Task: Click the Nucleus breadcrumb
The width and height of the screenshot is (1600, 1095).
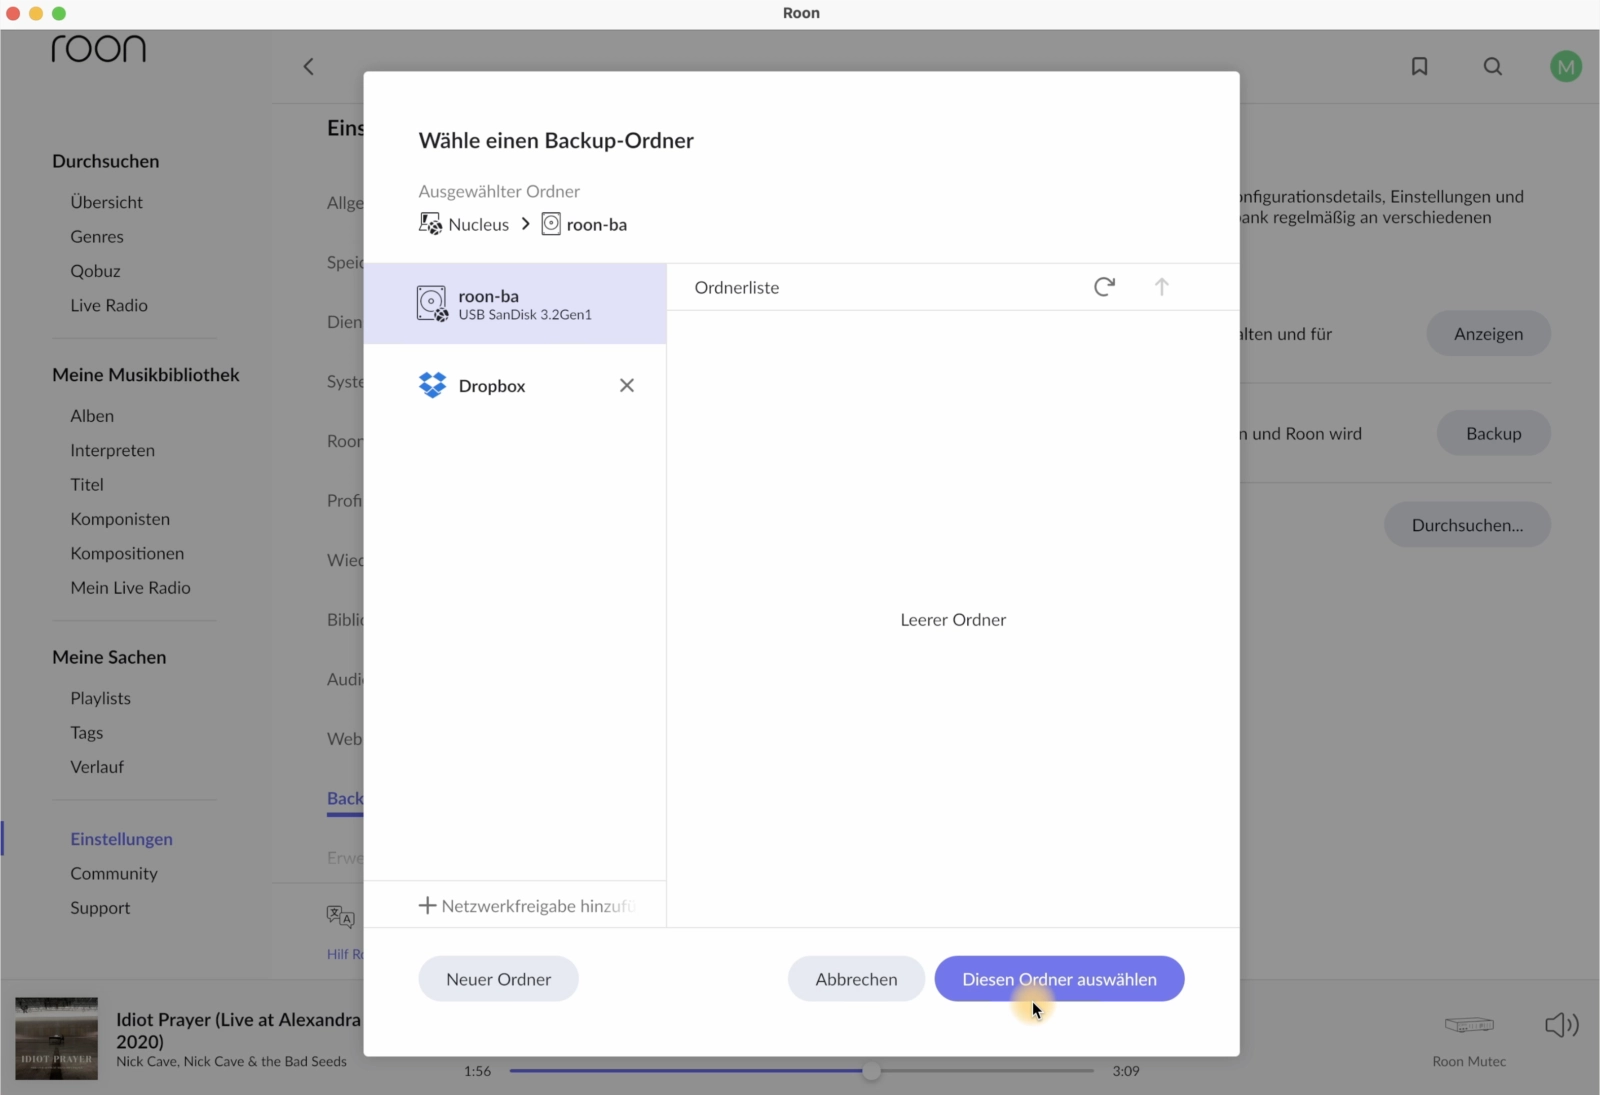Action: 464,224
